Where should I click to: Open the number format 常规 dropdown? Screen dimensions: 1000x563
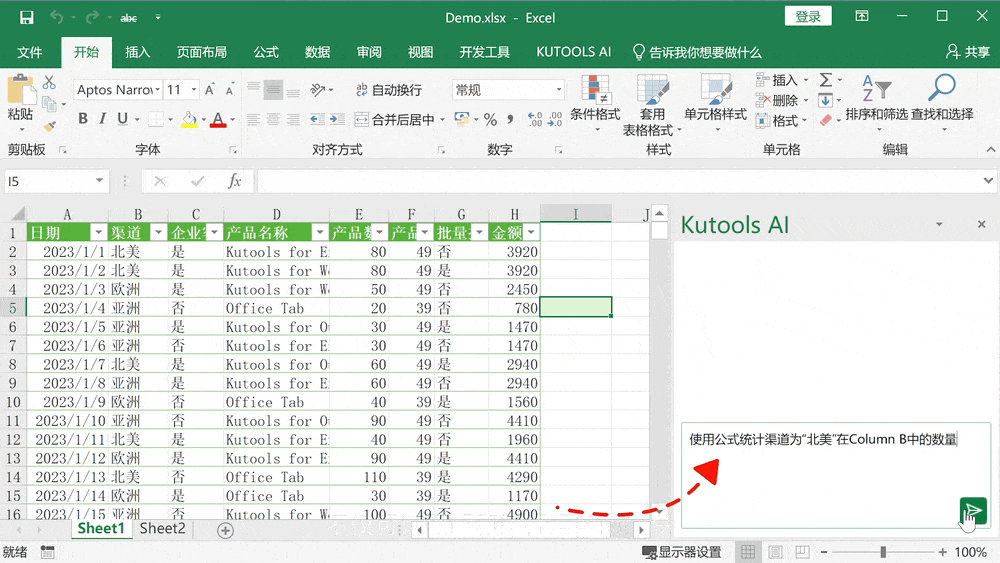559,90
